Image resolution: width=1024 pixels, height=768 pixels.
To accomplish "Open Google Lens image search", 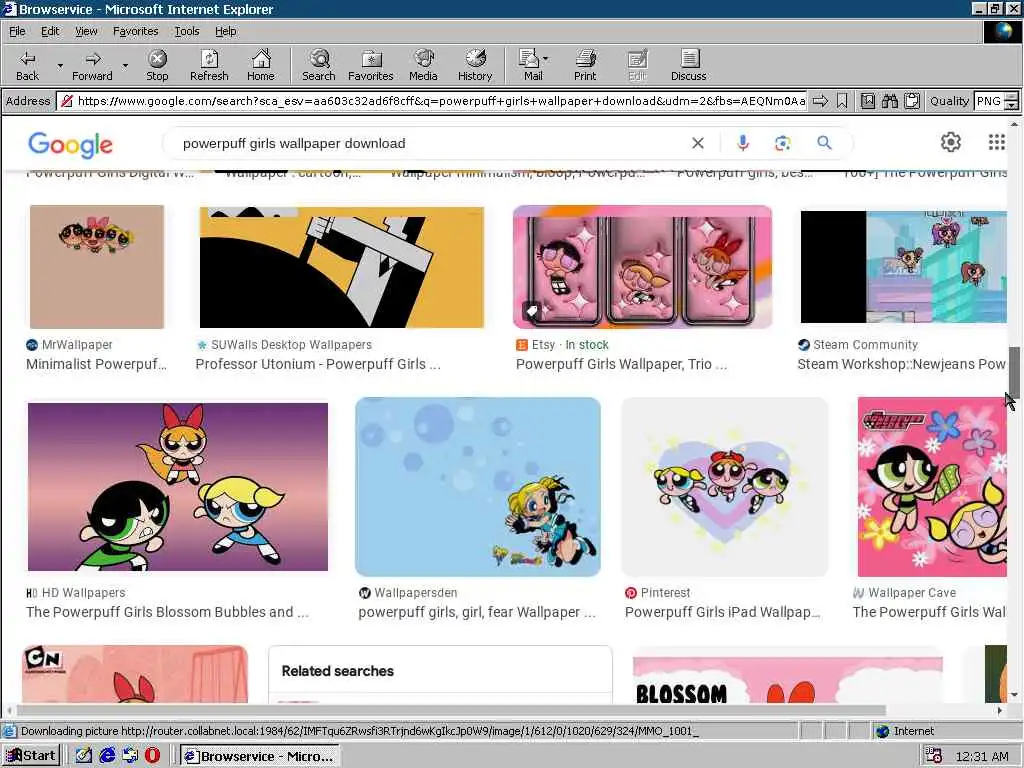I will [x=782, y=143].
